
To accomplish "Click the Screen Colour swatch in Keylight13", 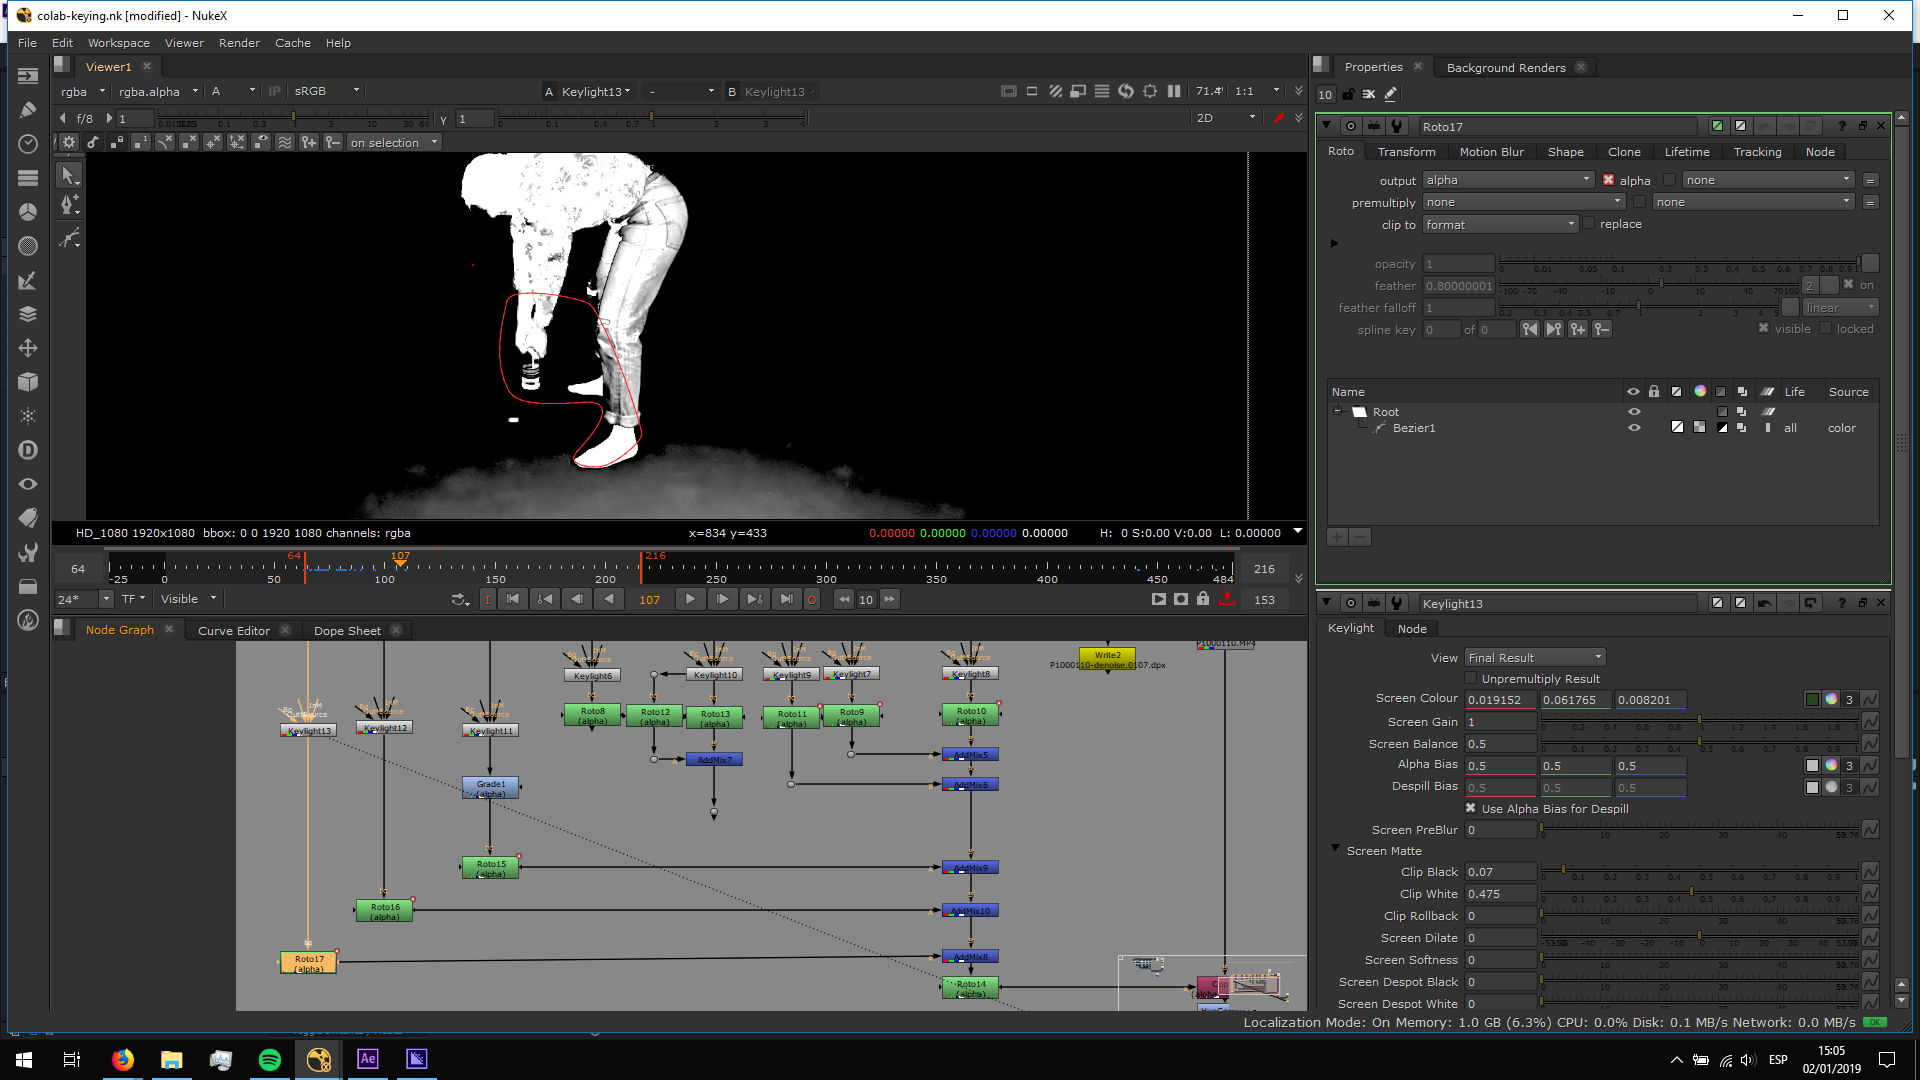I will pyautogui.click(x=1812, y=700).
